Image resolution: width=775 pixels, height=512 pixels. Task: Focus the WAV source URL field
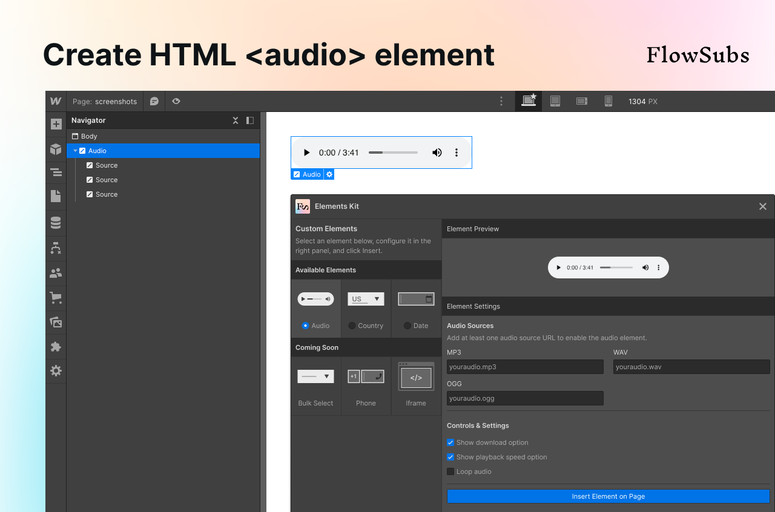point(691,367)
